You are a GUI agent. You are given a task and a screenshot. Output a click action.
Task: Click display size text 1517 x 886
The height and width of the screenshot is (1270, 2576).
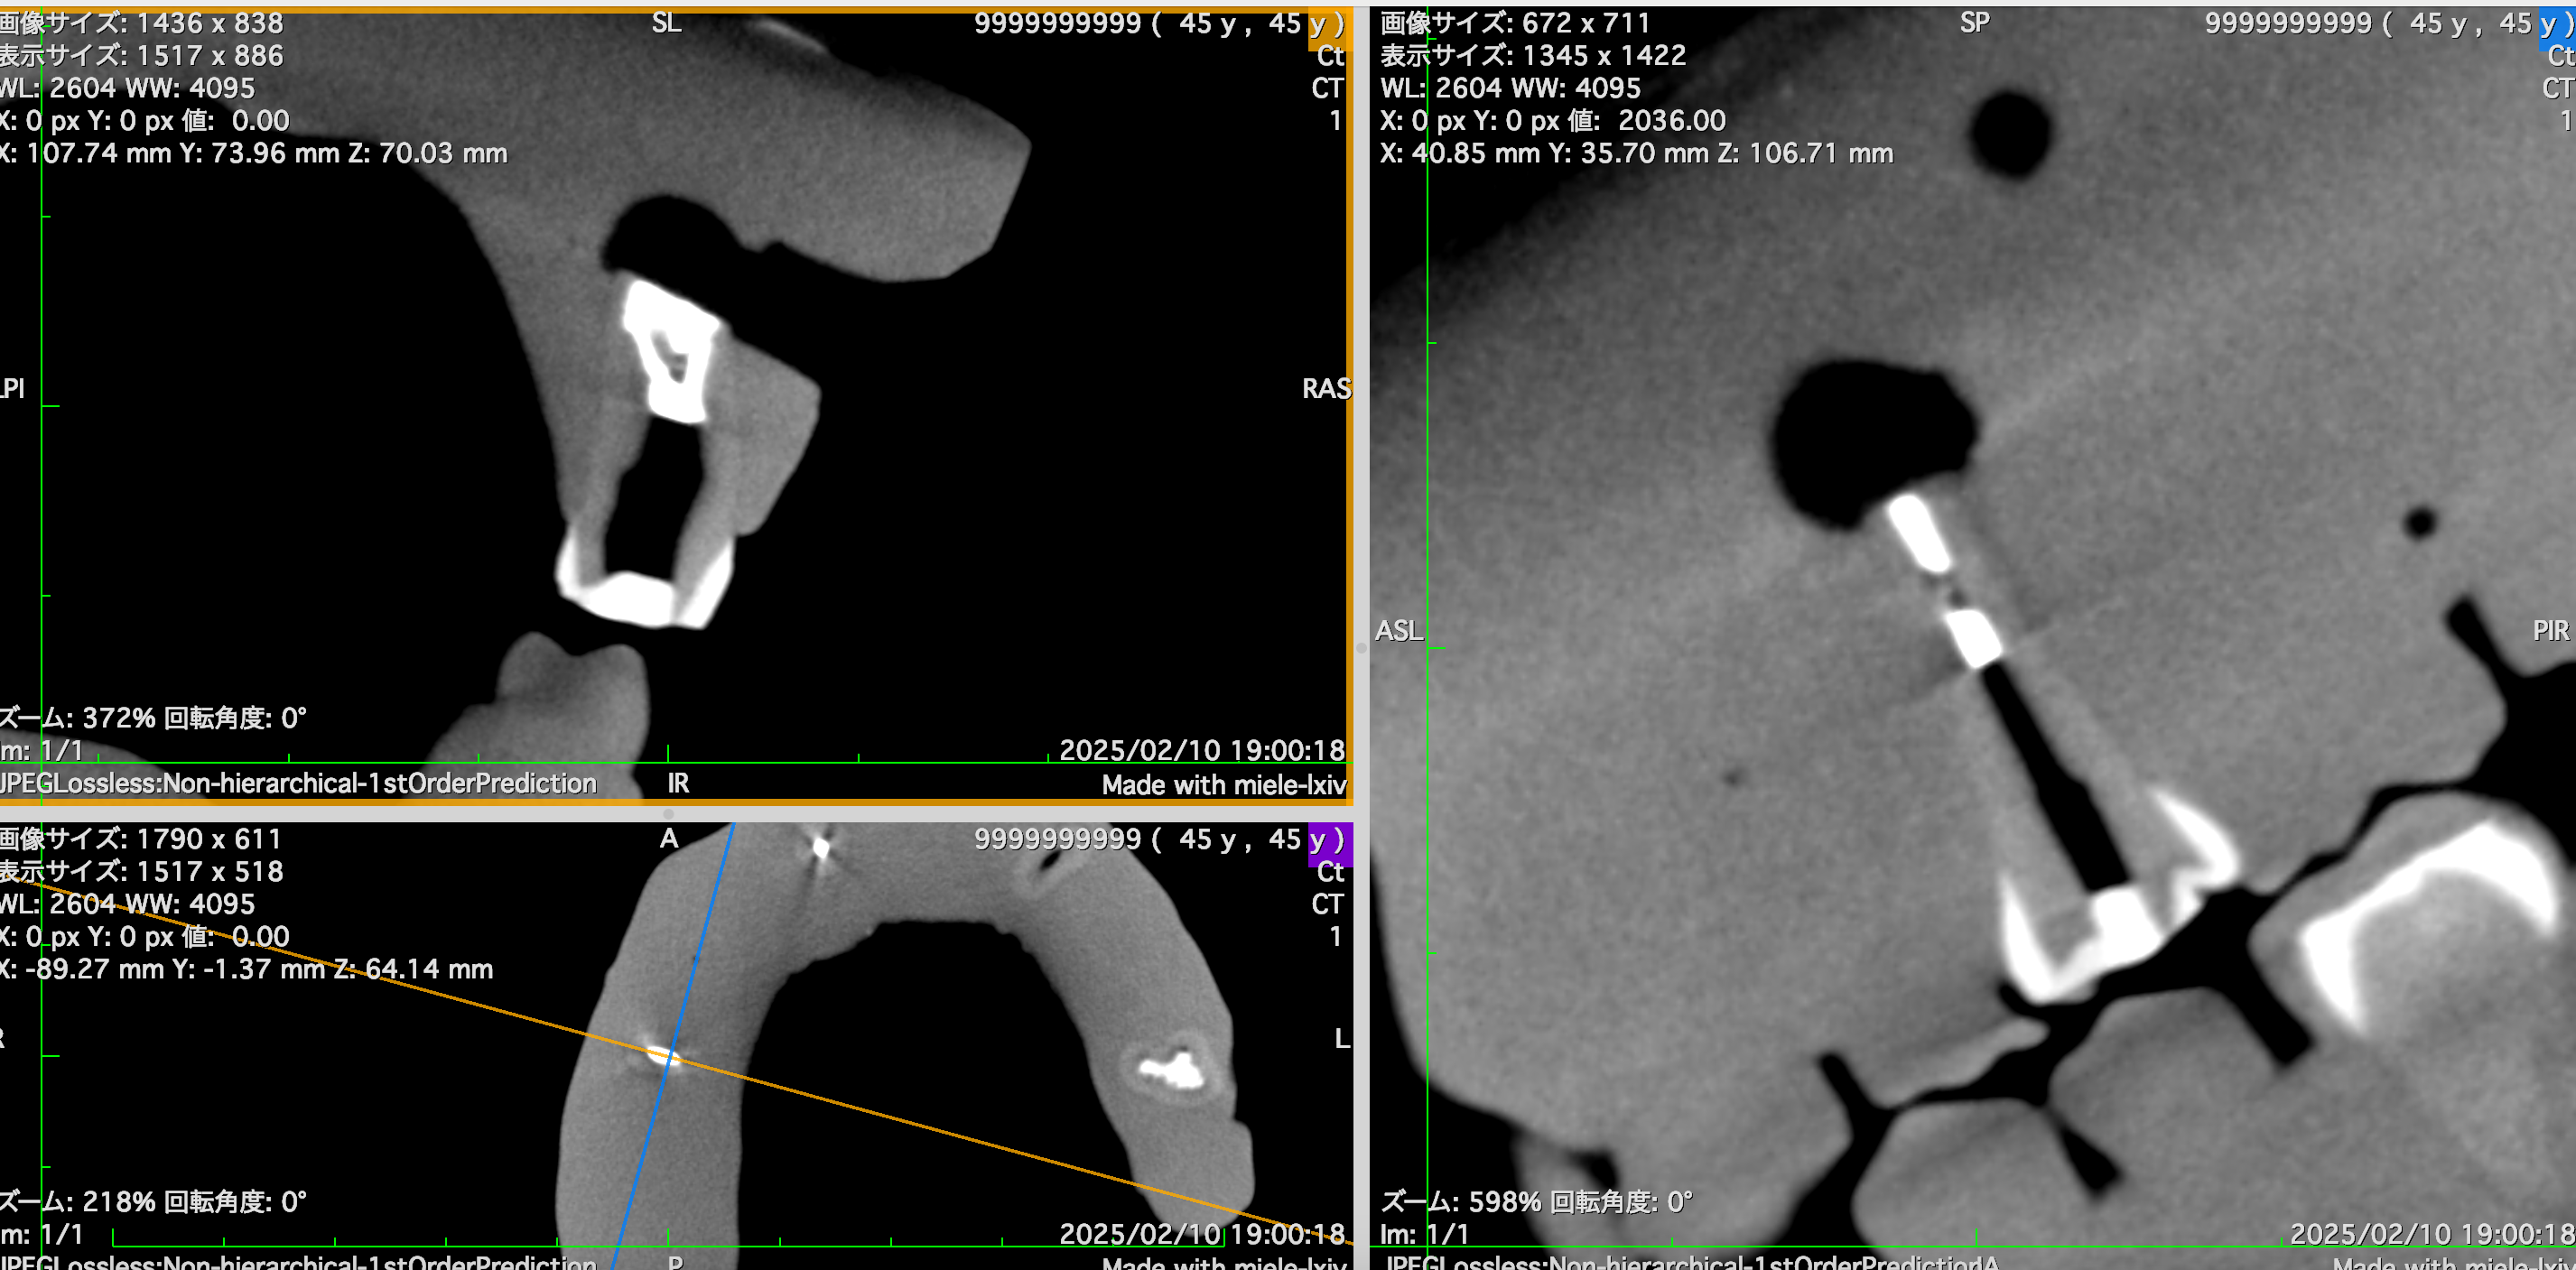click(141, 55)
